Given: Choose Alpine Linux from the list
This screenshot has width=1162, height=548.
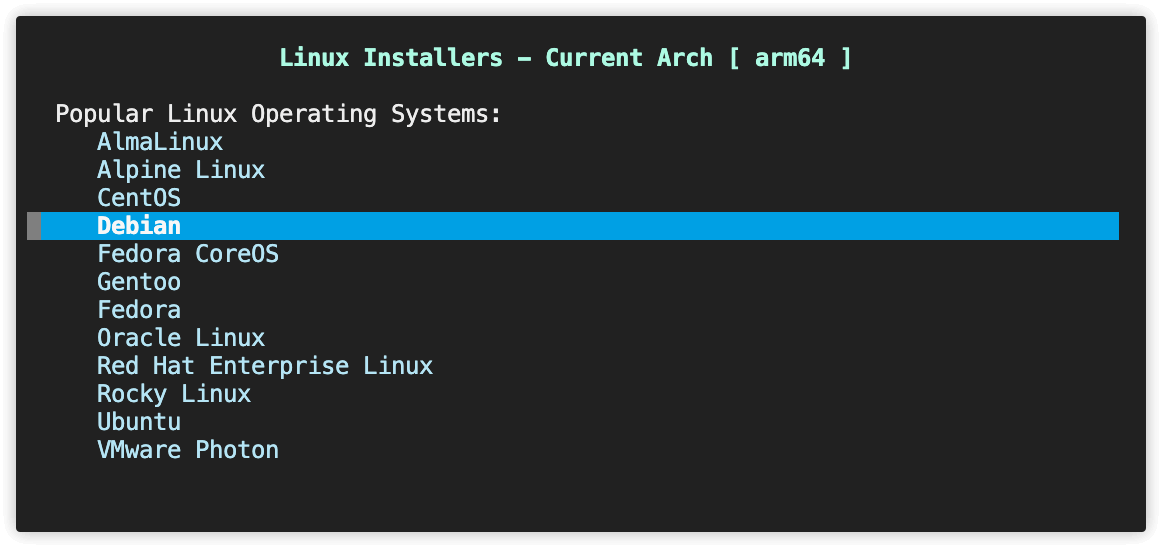Looking at the screenshot, I should coord(181,170).
